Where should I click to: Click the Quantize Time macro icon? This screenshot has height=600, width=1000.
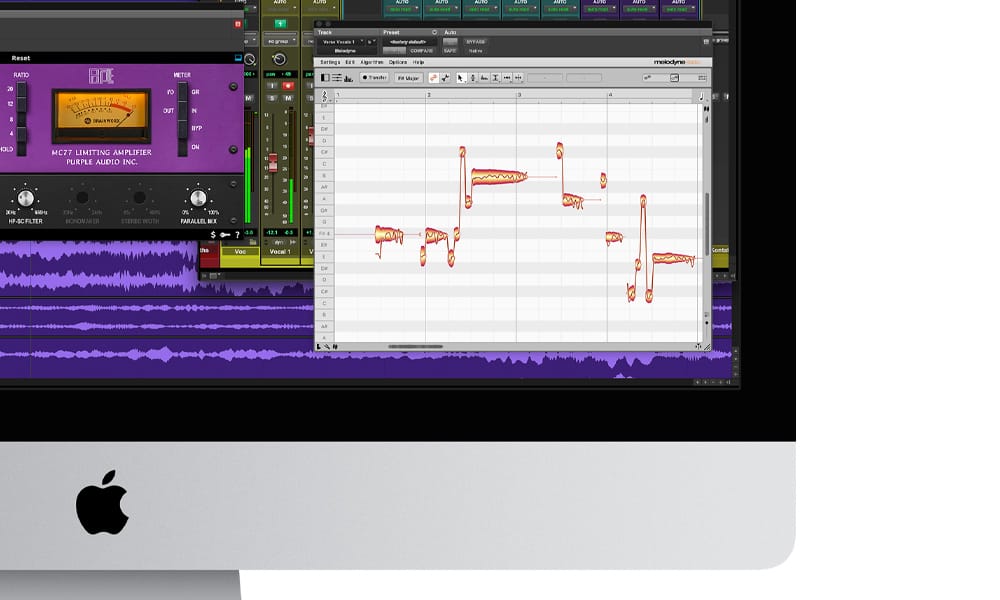[445, 78]
